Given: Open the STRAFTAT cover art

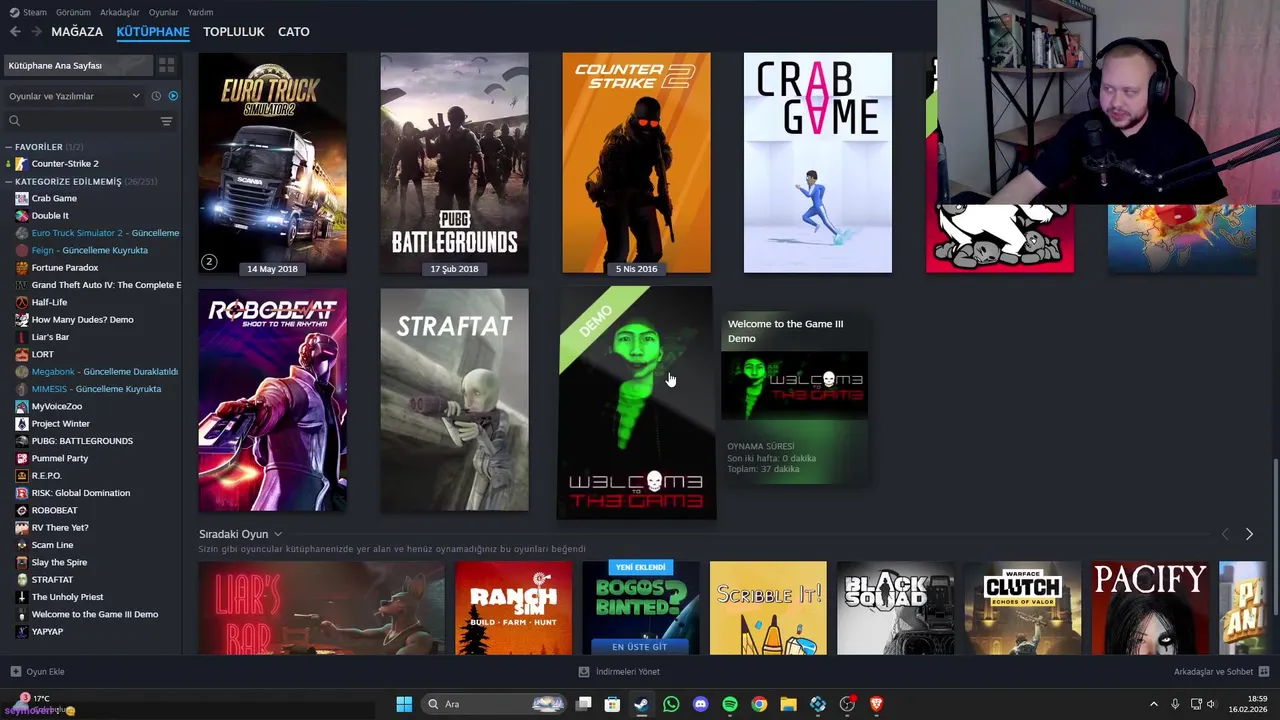Looking at the screenshot, I should click(455, 400).
